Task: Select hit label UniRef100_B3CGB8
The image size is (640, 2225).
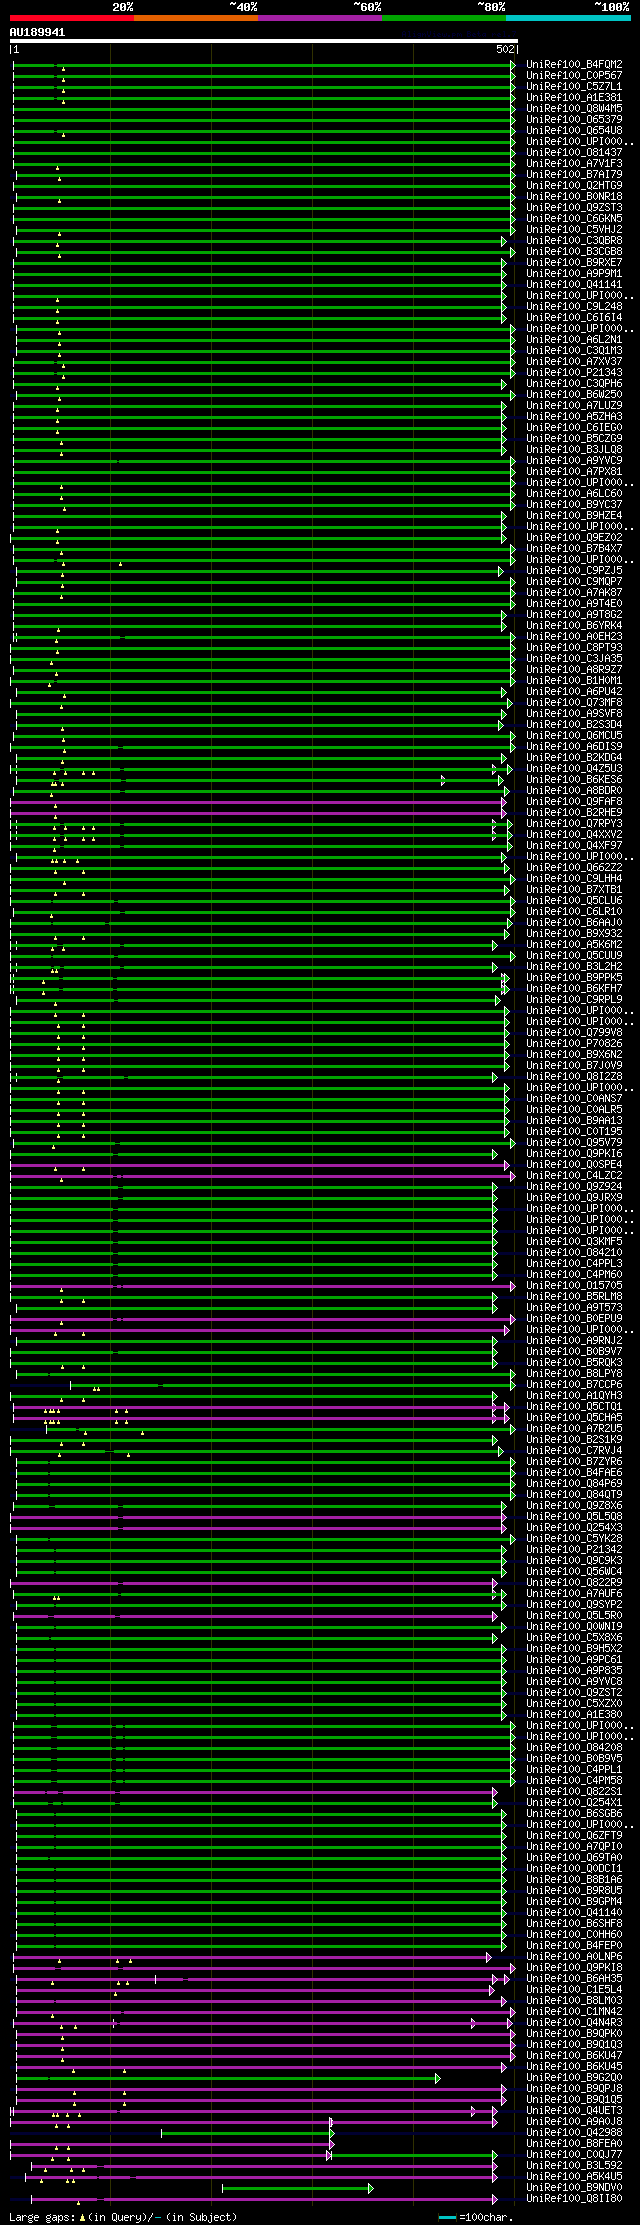Action: (x=574, y=251)
